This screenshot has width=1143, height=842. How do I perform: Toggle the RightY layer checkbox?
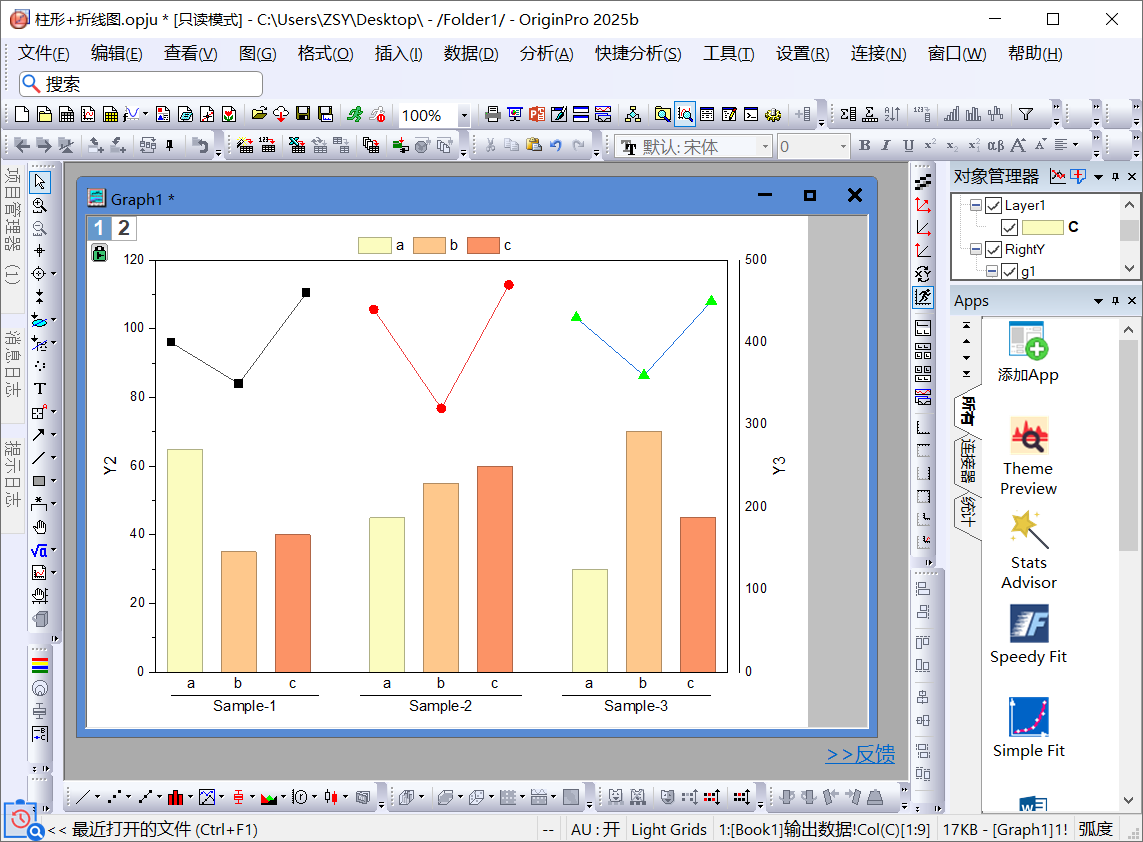[x=993, y=249]
